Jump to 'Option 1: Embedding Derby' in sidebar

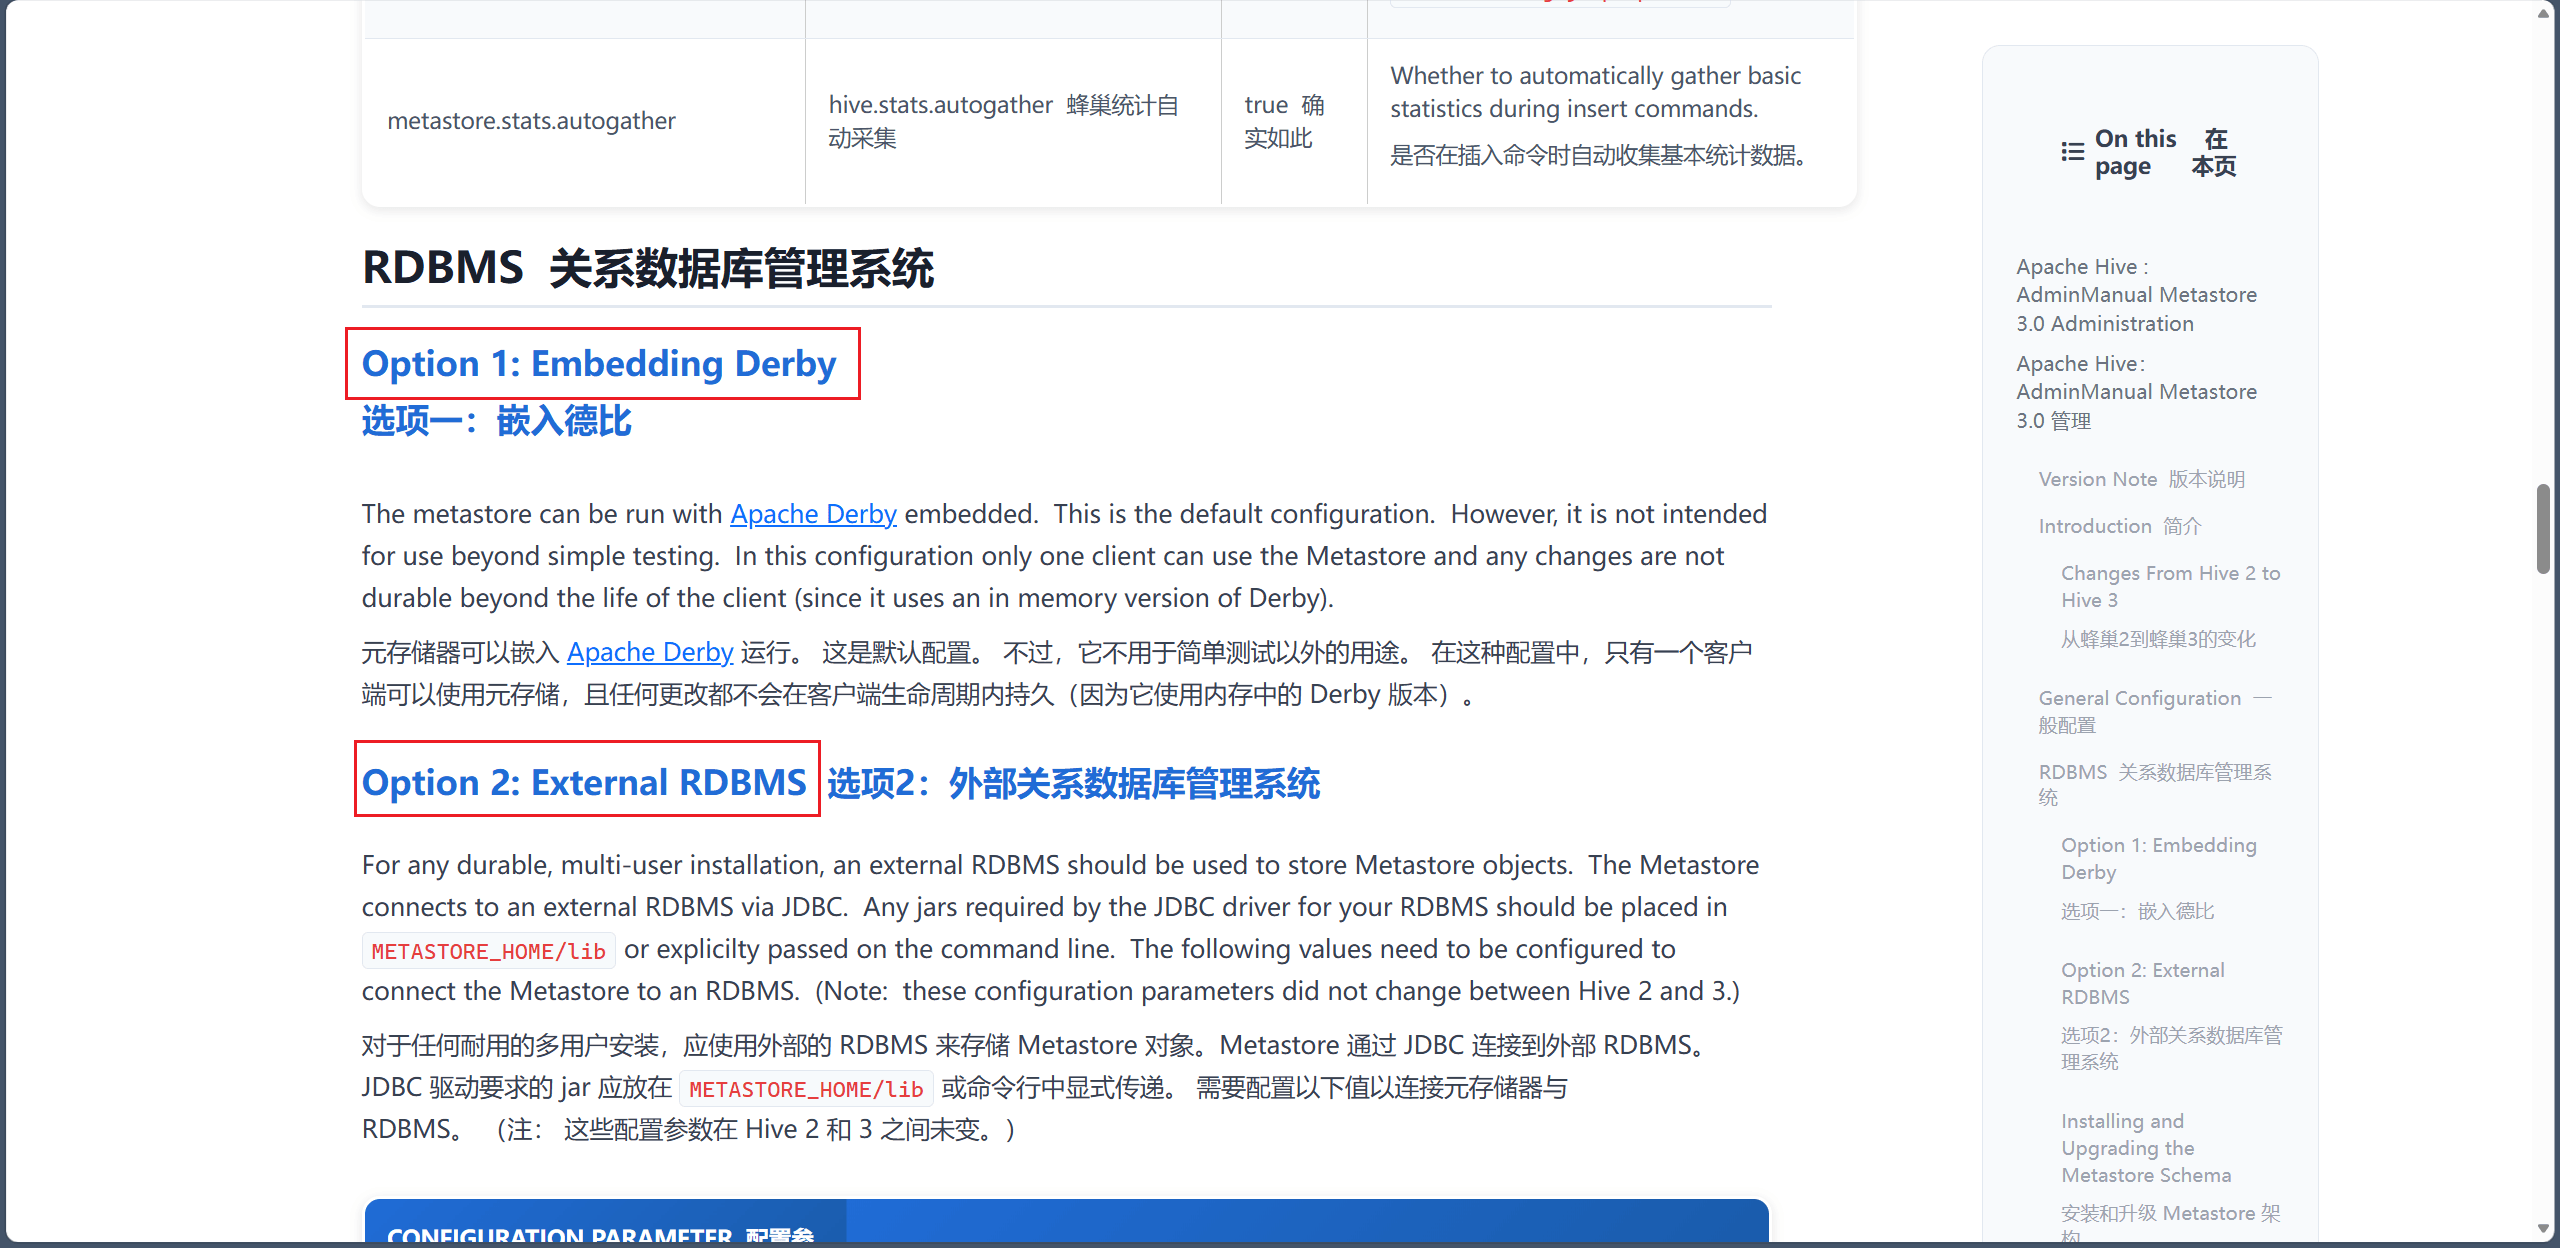(x=2158, y=858)
